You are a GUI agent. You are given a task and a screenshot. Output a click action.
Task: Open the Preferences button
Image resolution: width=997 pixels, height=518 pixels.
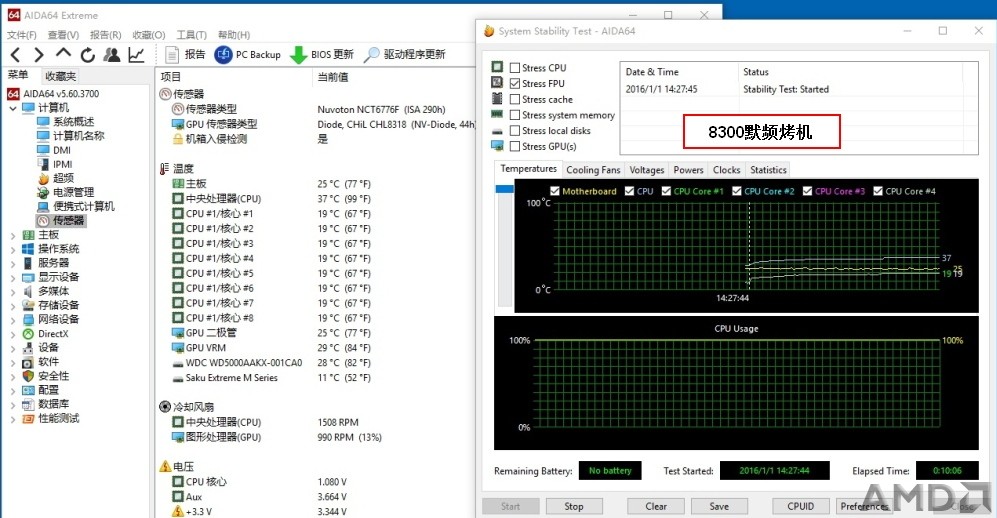pos(864,507)
